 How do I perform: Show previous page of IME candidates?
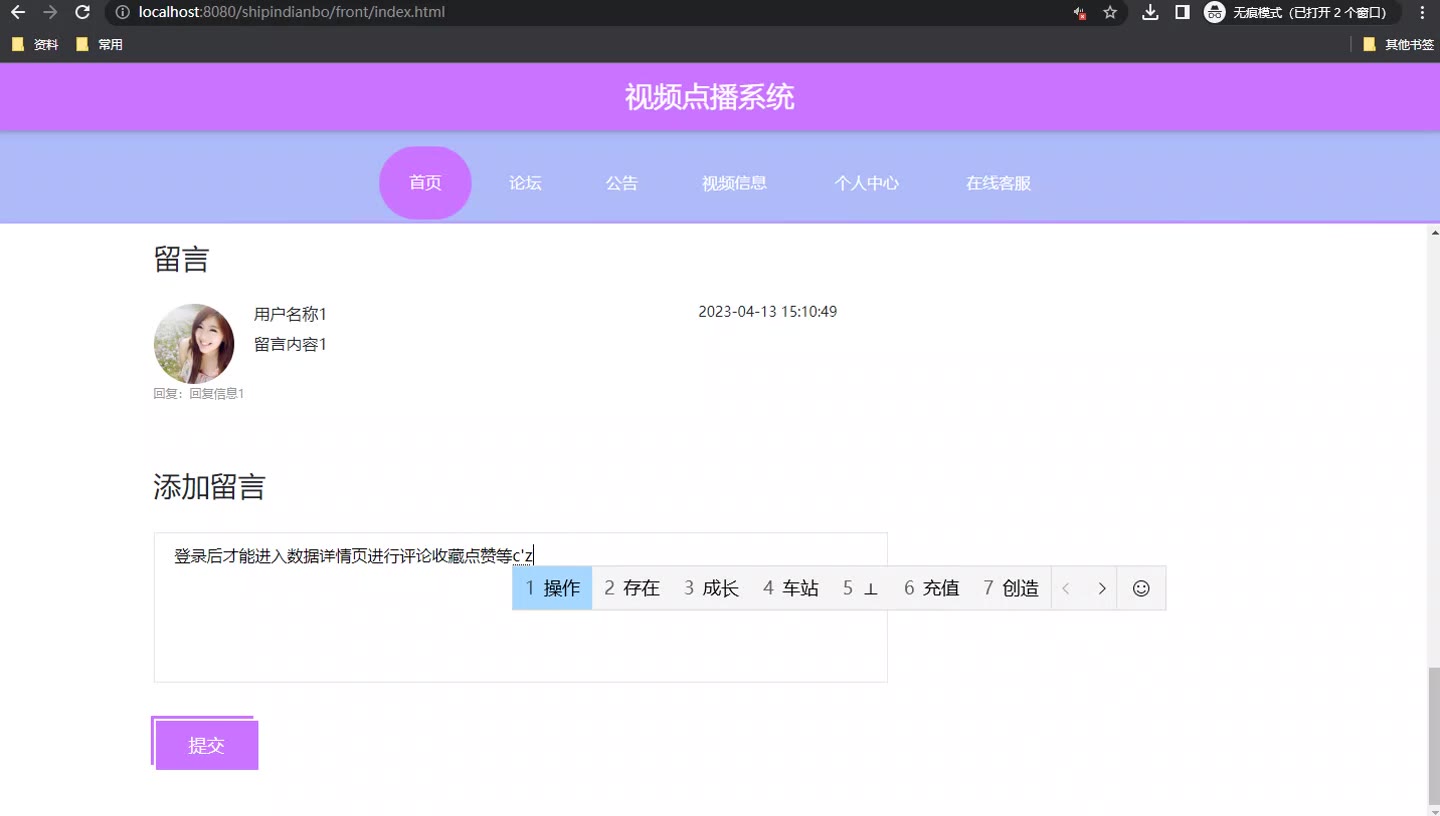pyautogui.click(x=1066, y=588)
